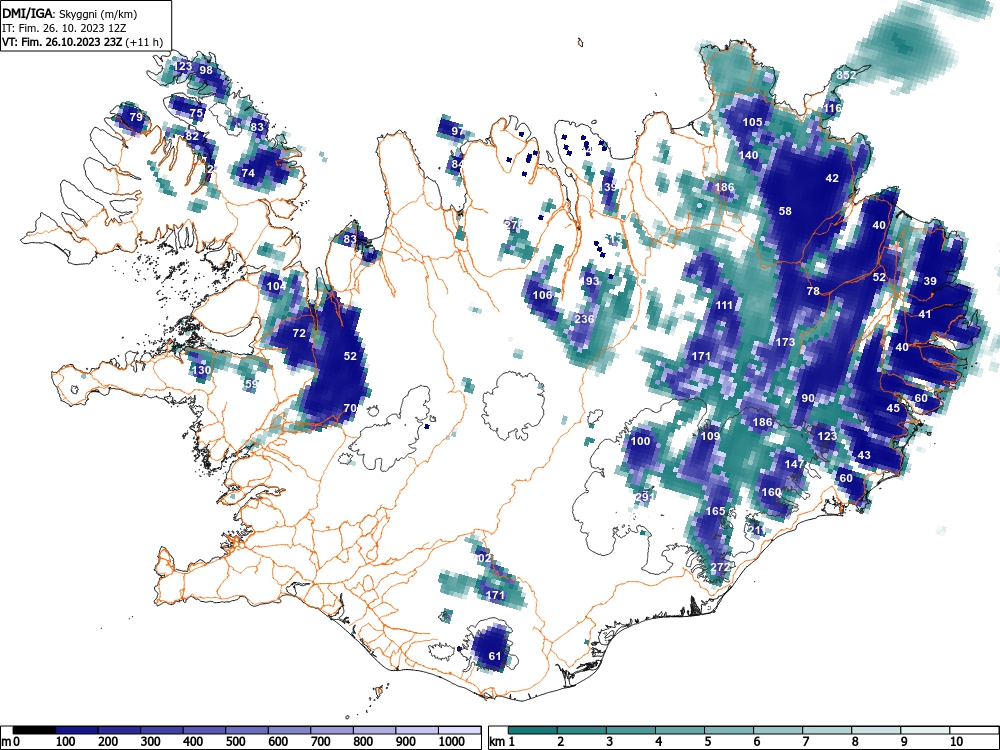Click the visibility value '852'
The width and height of the screenshot is (1000, 750).
(x=846, y=75)
